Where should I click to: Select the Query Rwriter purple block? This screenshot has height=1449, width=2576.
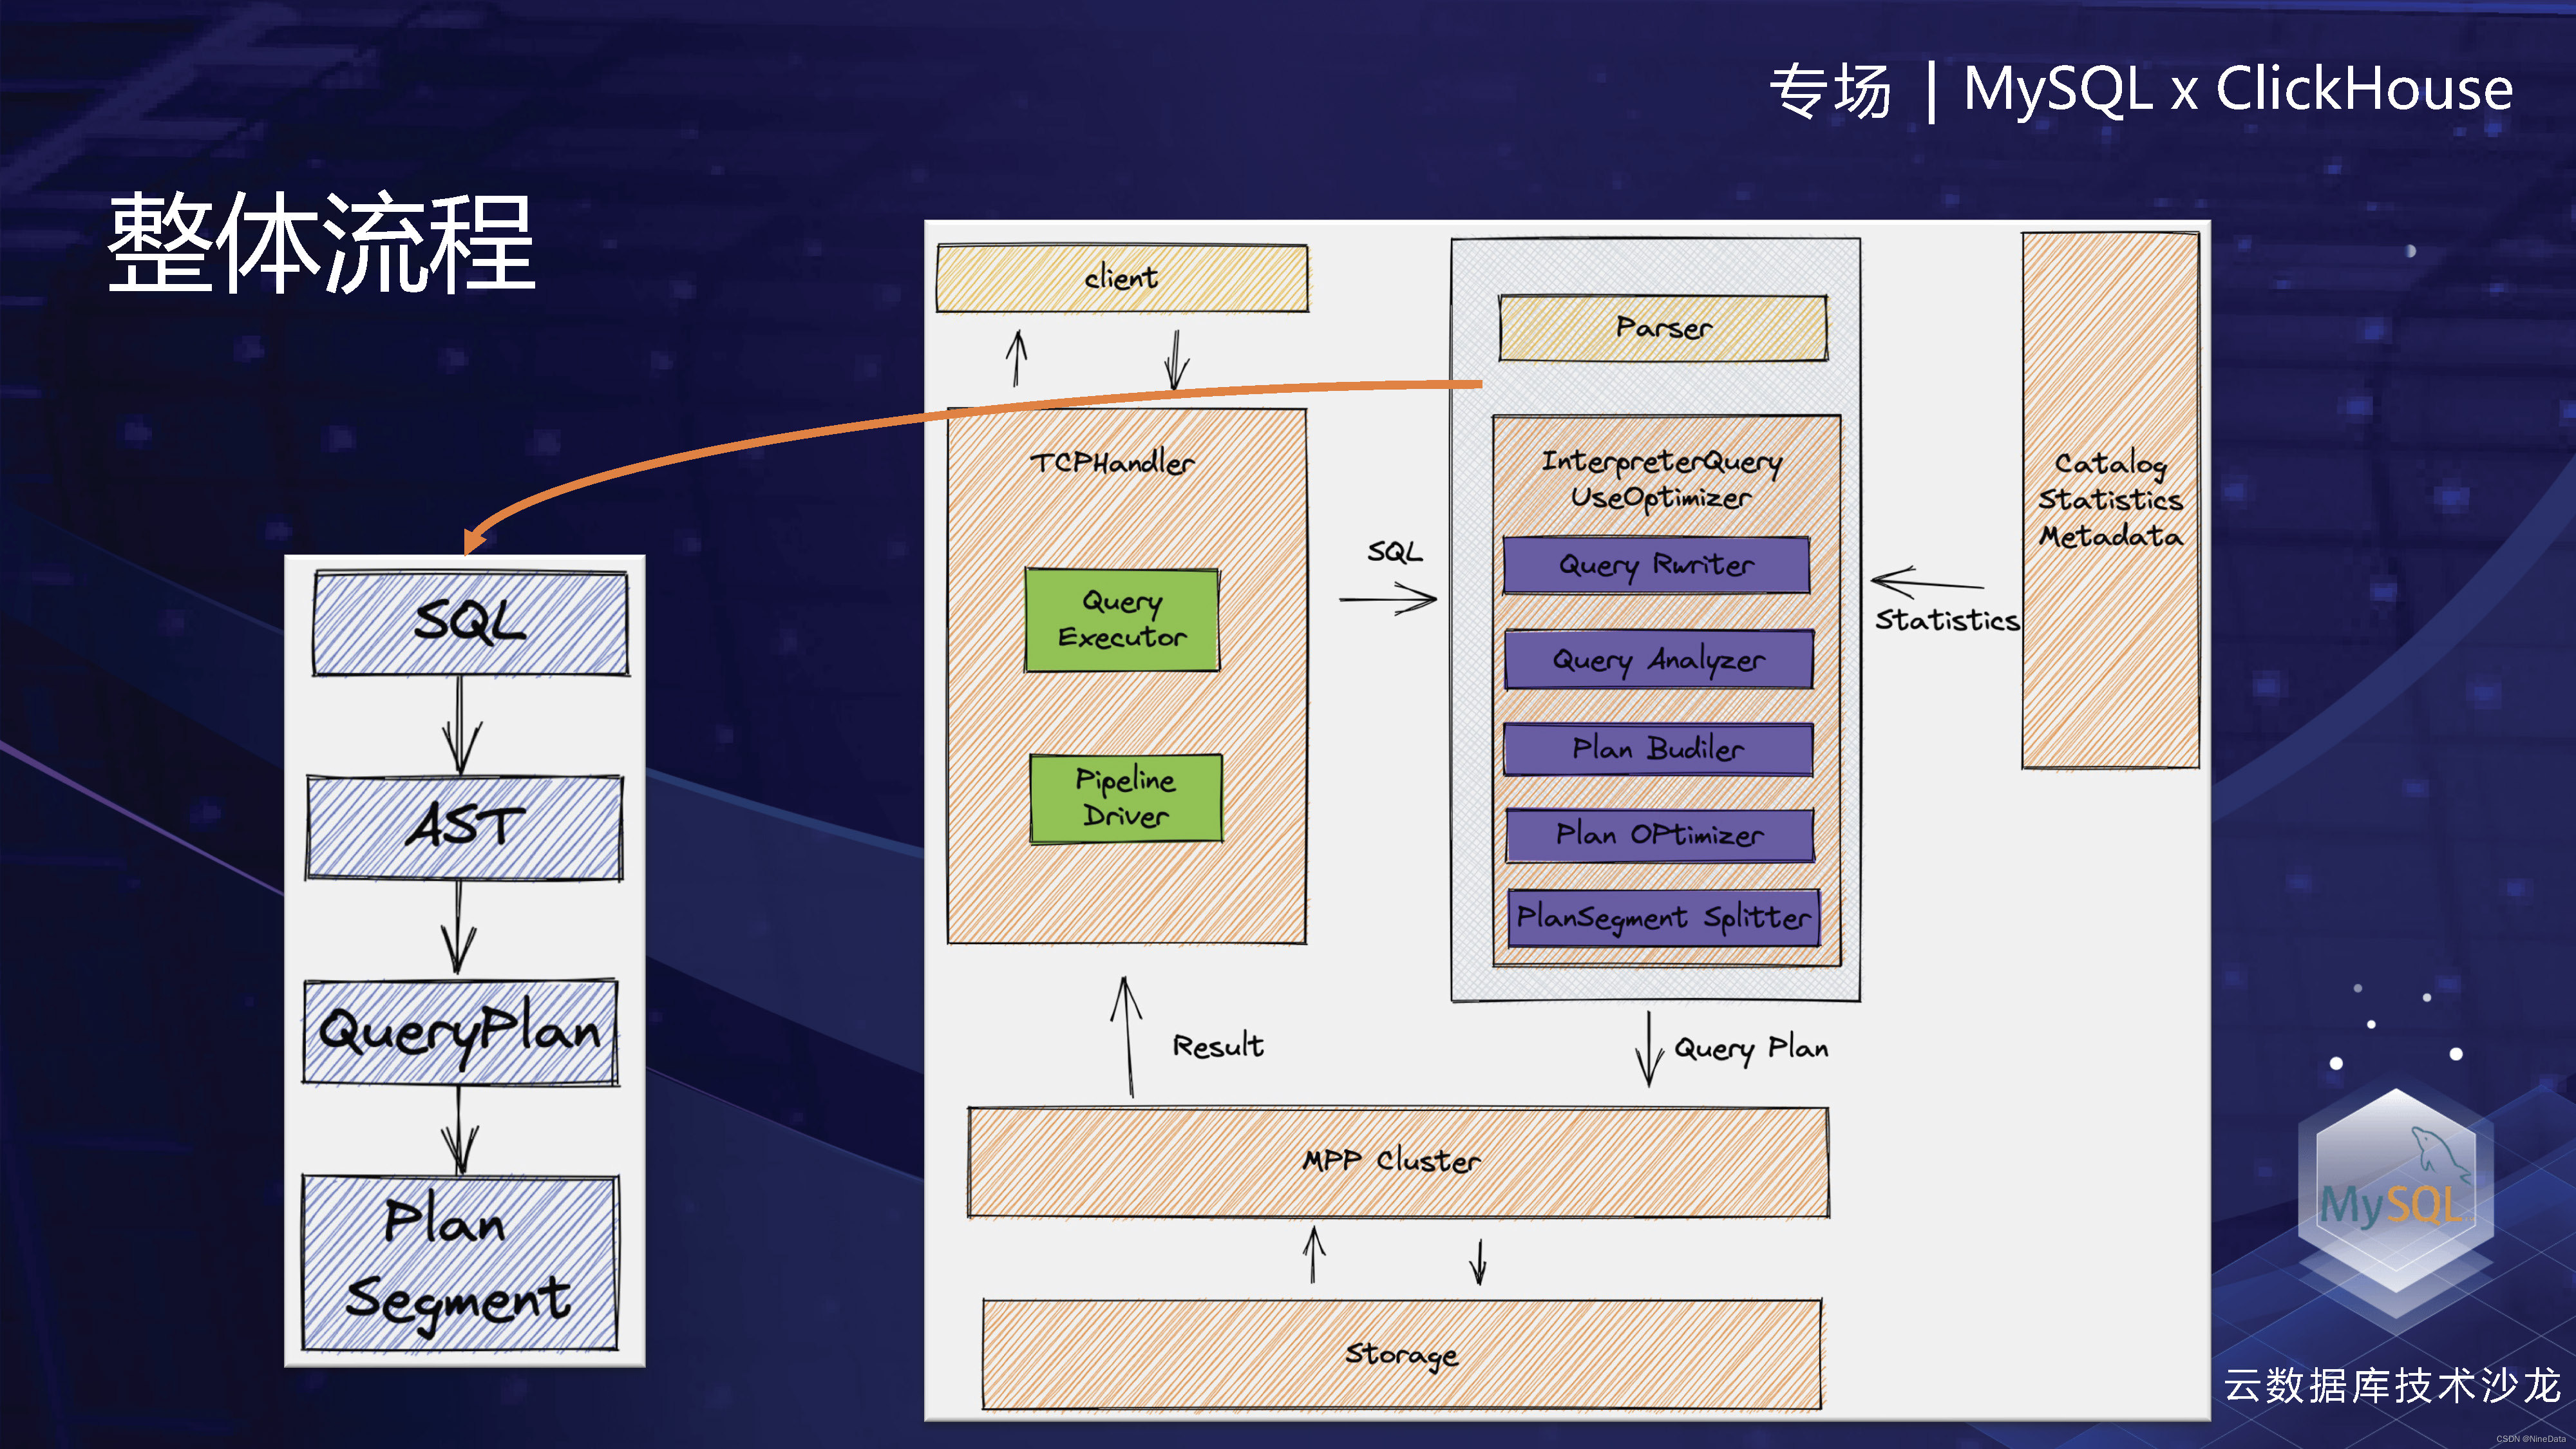pyautogui.click(x=1656, y=566)
